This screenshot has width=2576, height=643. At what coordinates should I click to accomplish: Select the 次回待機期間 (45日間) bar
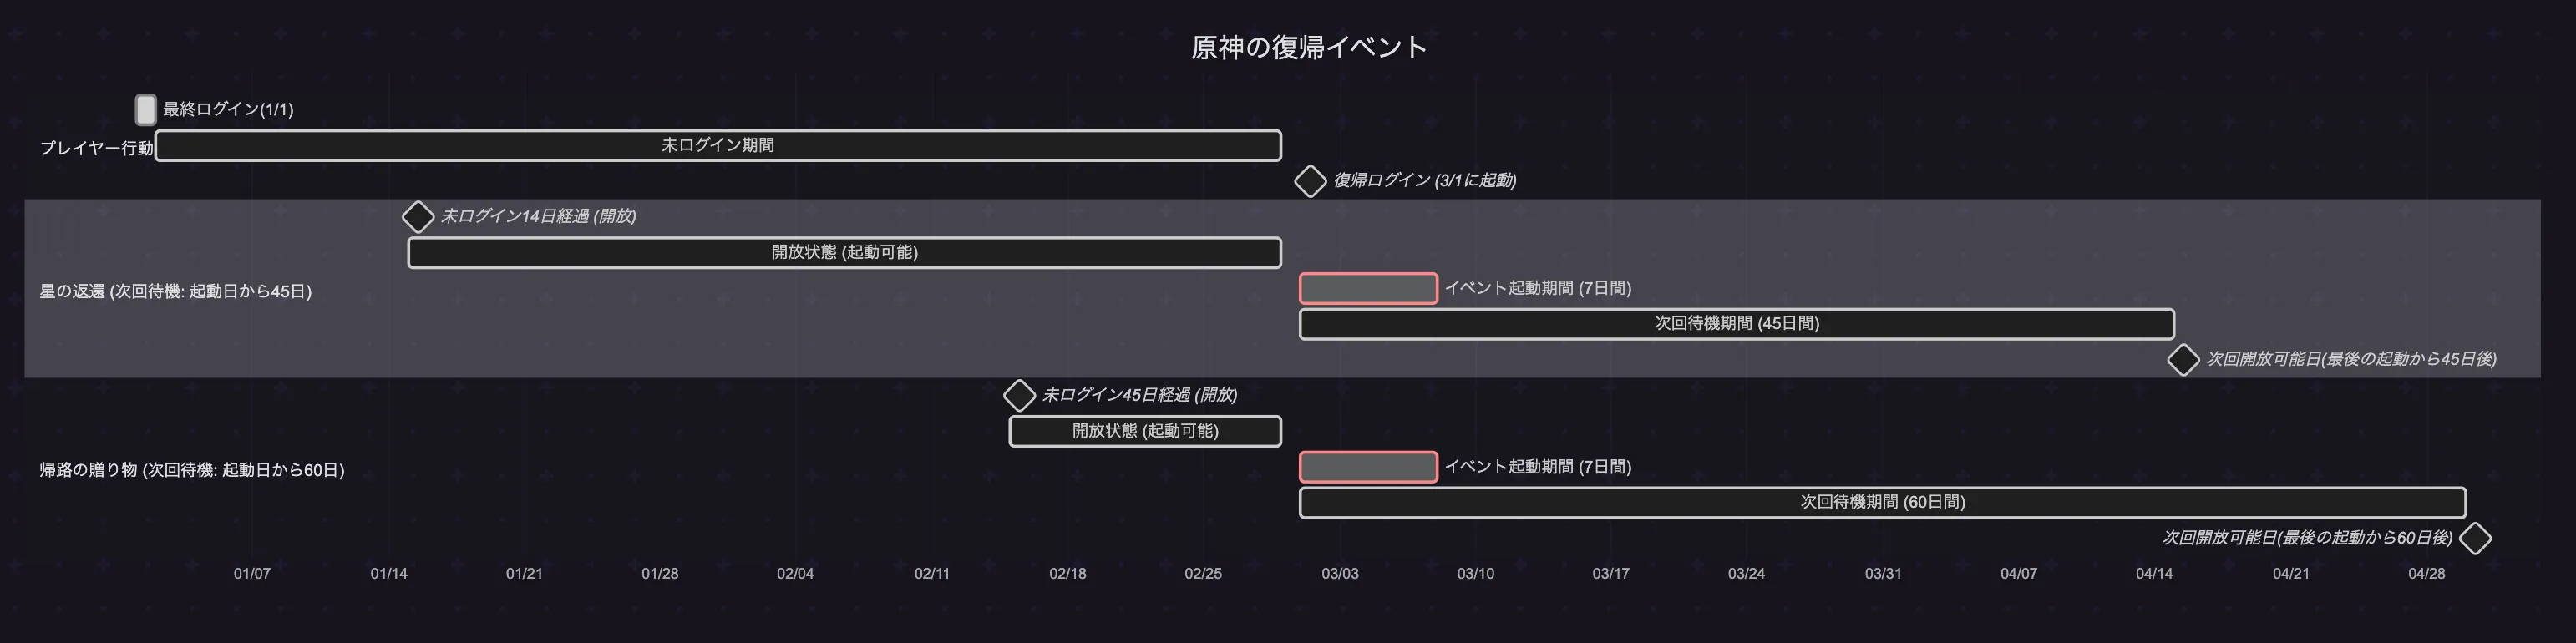1736,324
